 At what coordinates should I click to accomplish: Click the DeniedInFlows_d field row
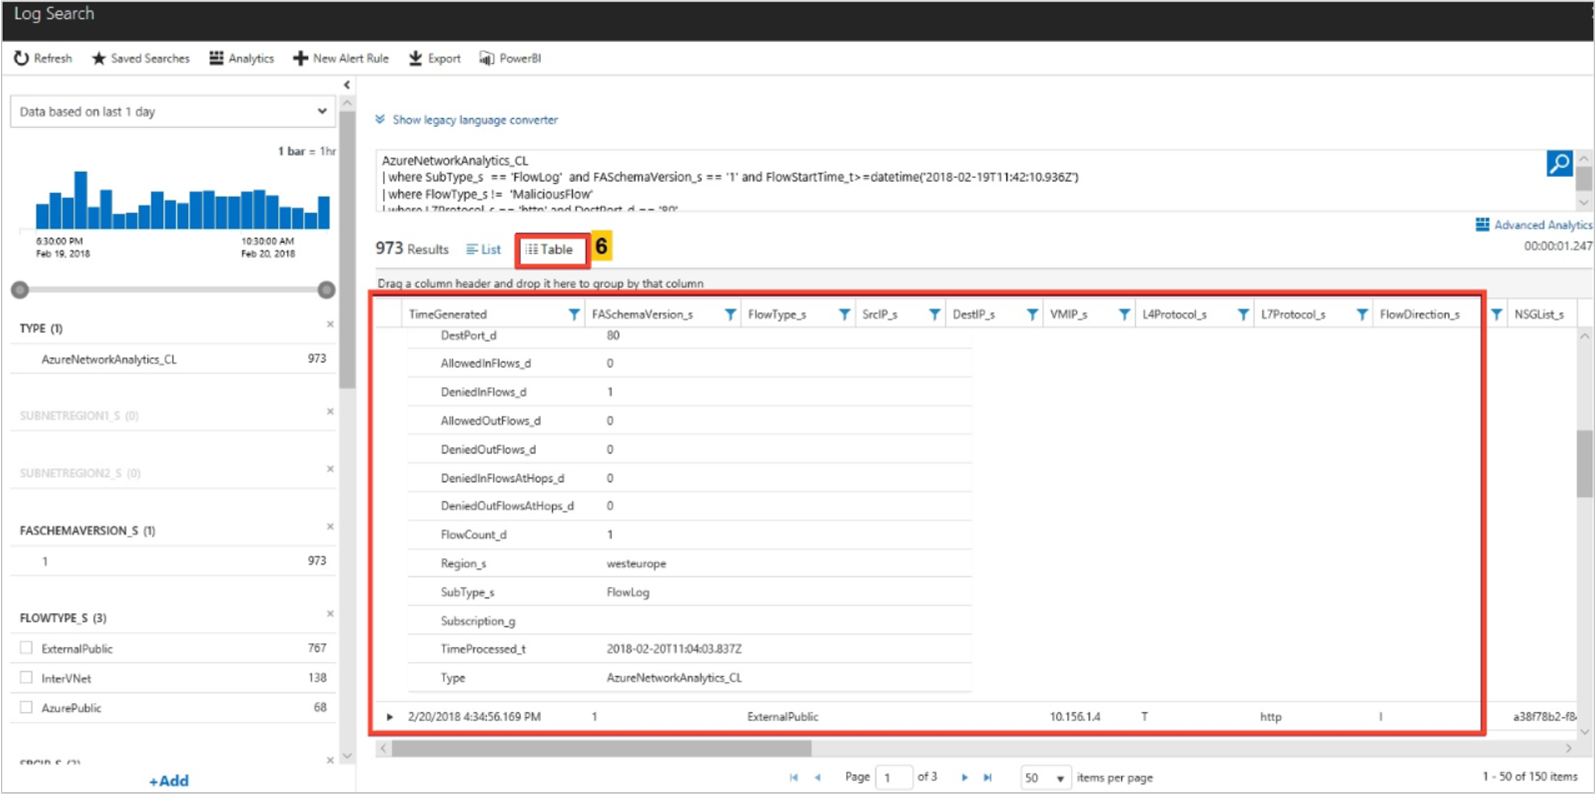point(690,392)
